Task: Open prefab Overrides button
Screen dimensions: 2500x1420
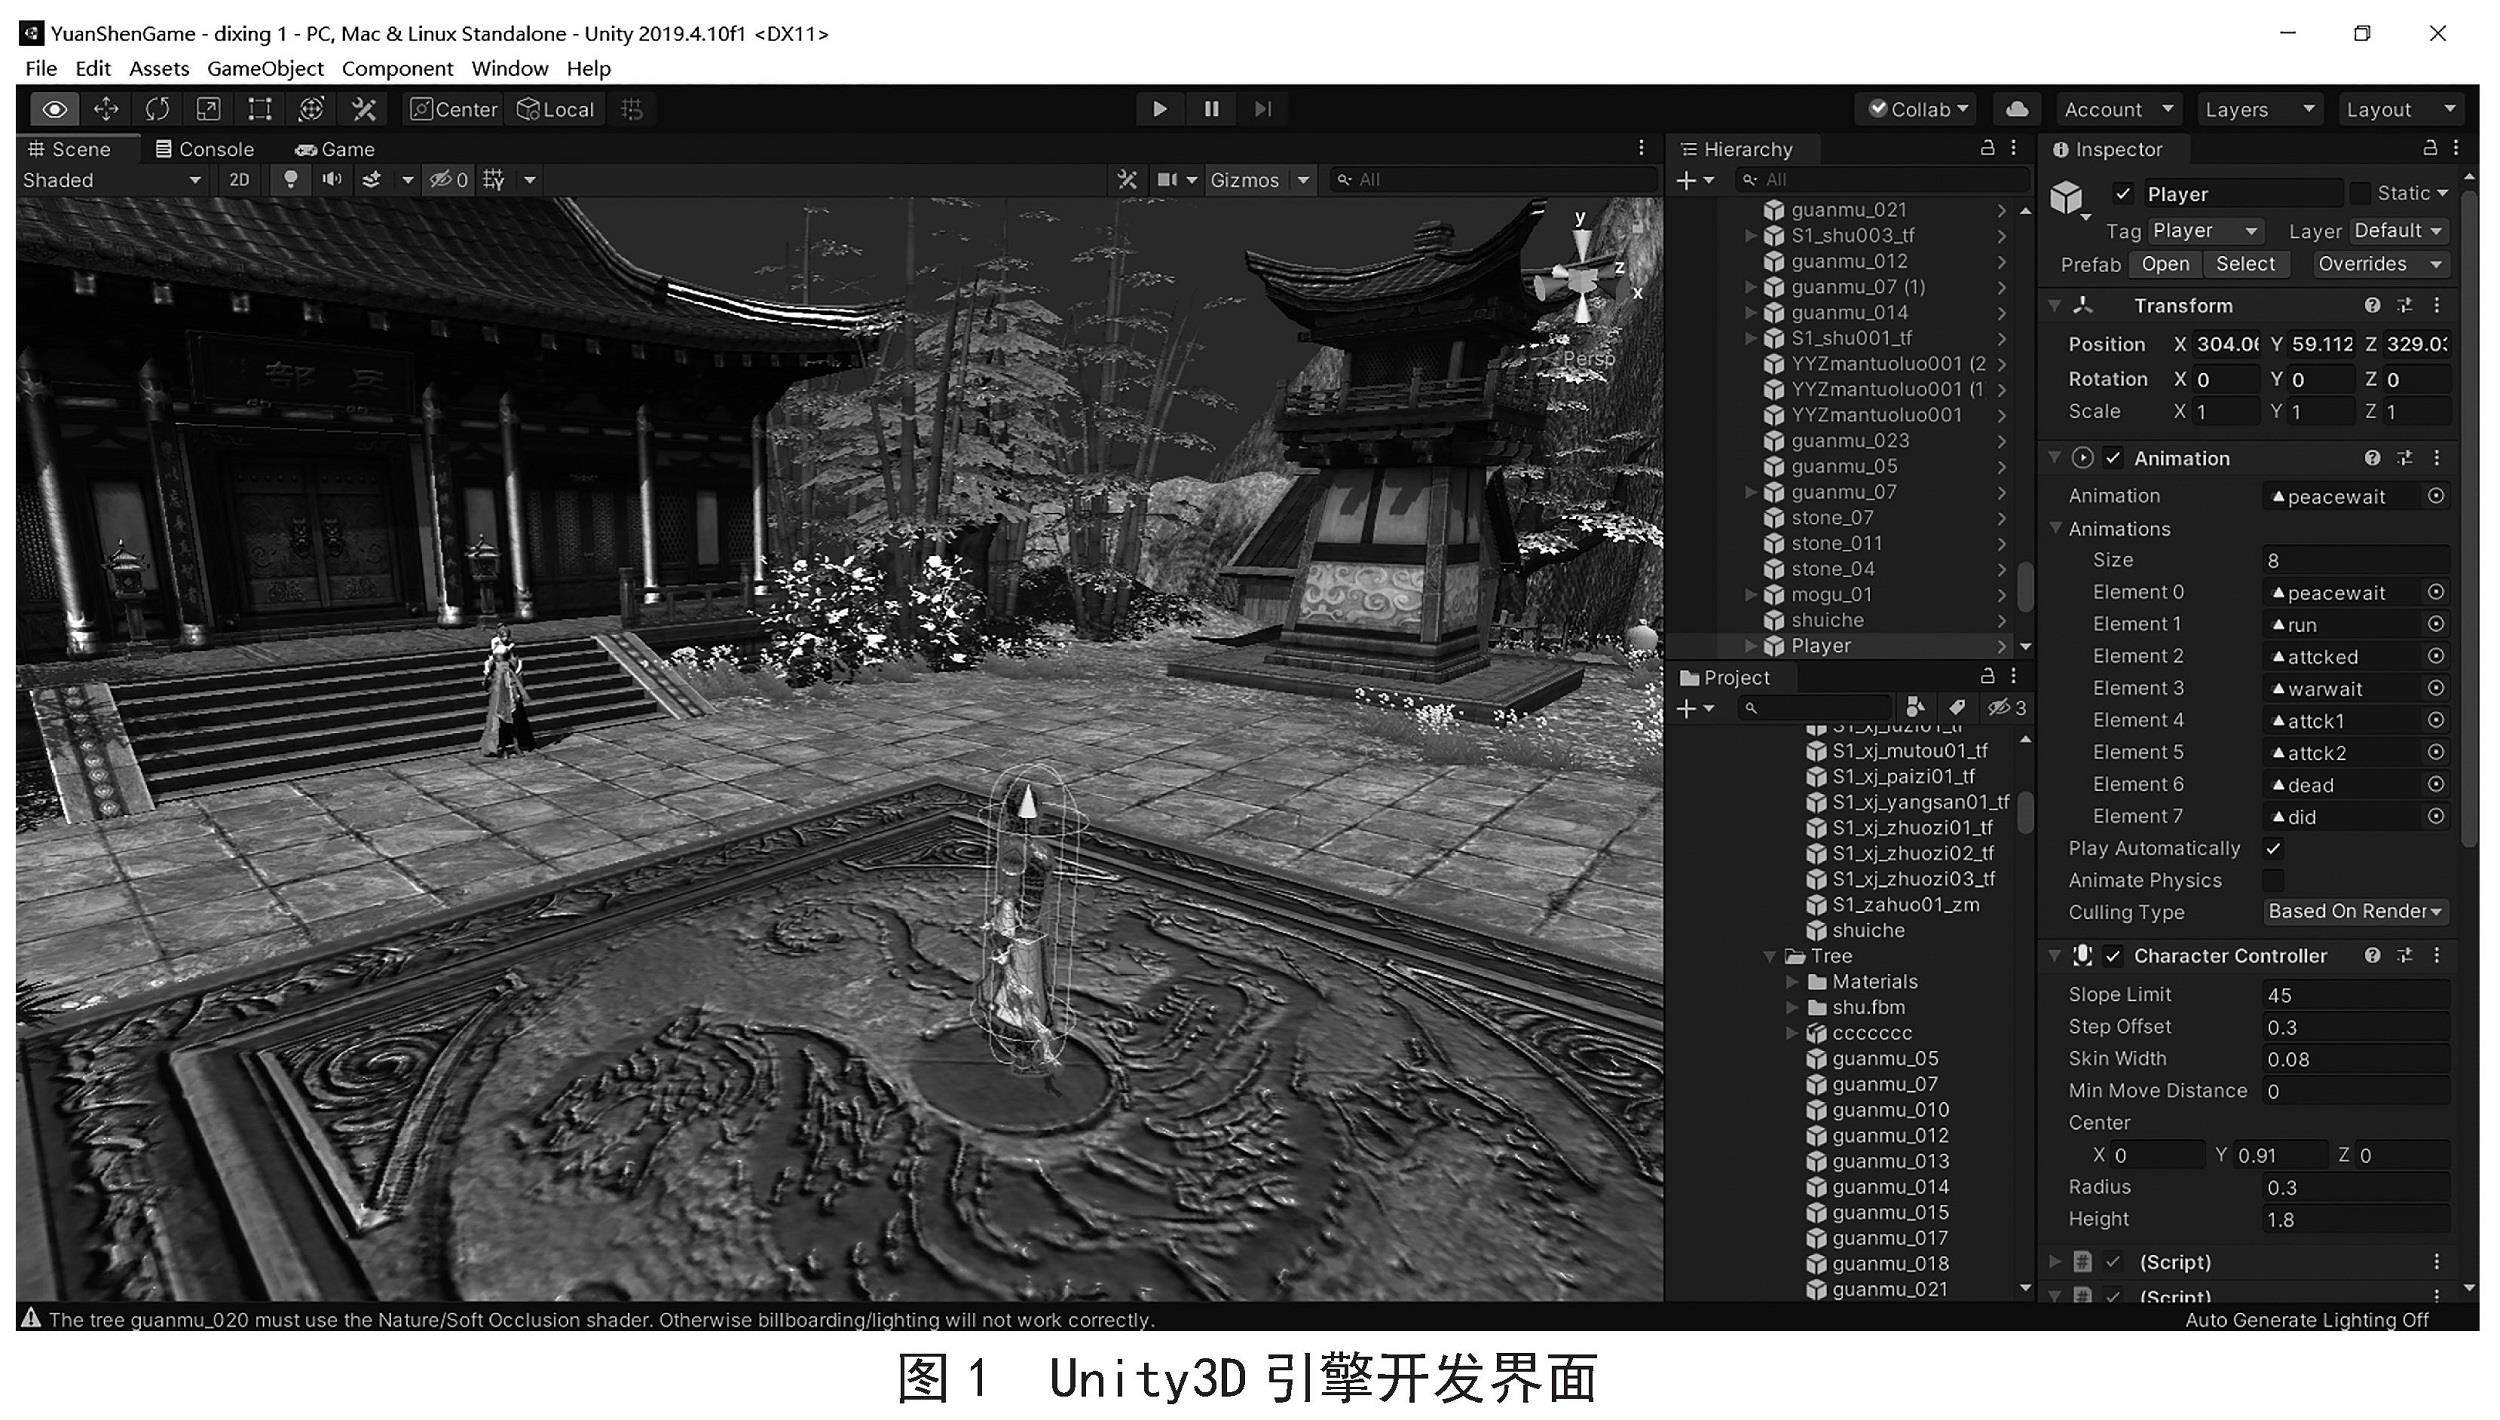Action: coord(2380,264)
